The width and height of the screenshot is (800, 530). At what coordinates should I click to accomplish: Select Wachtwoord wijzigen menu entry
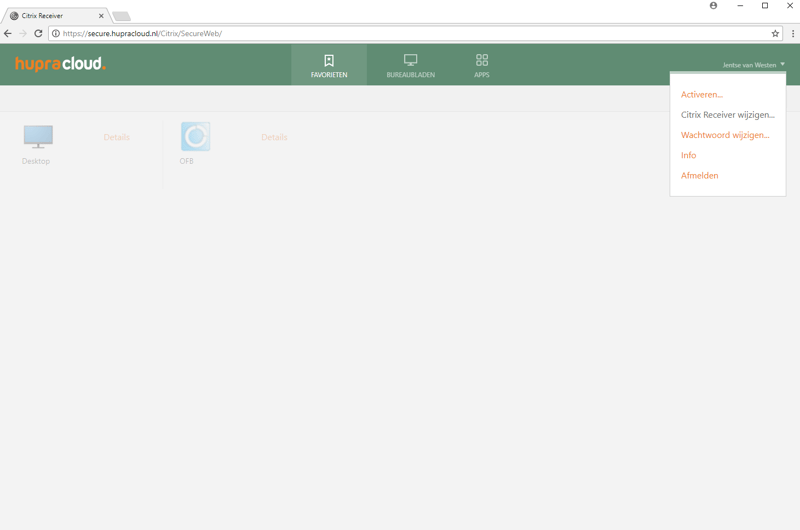[x=725, y=135]
